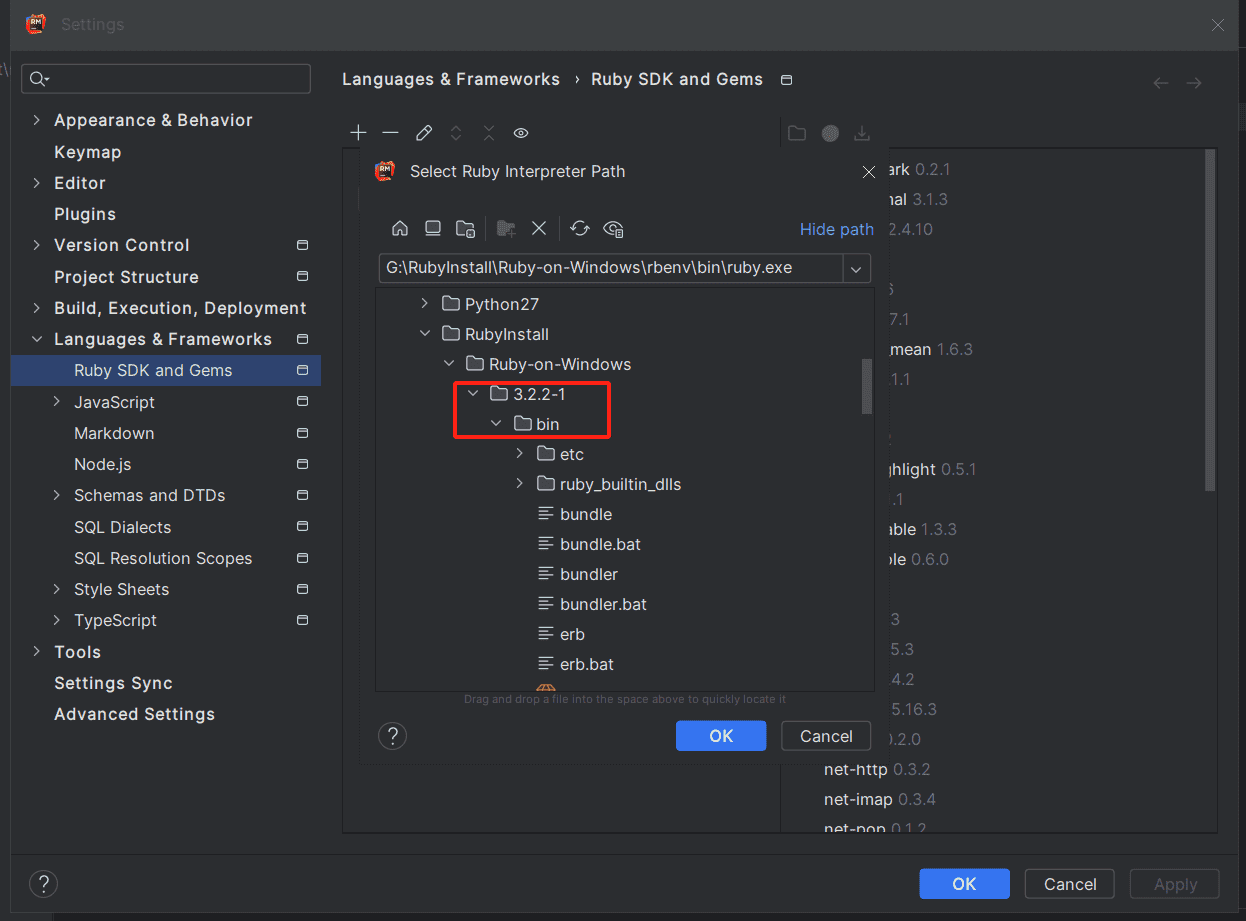Click the minus icon to remove SDK
Screen dimensions: 1246x921
coord(390,133)
